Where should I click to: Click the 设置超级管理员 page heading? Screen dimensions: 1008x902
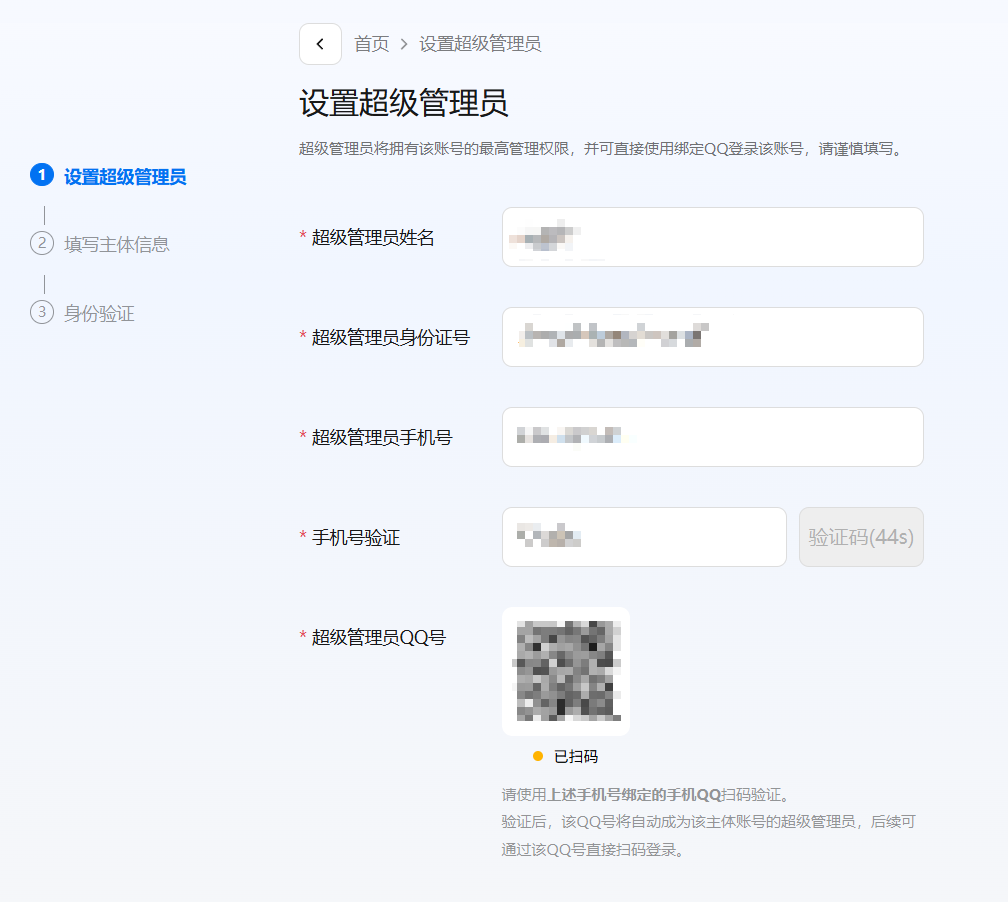click(x=404, y=103)
